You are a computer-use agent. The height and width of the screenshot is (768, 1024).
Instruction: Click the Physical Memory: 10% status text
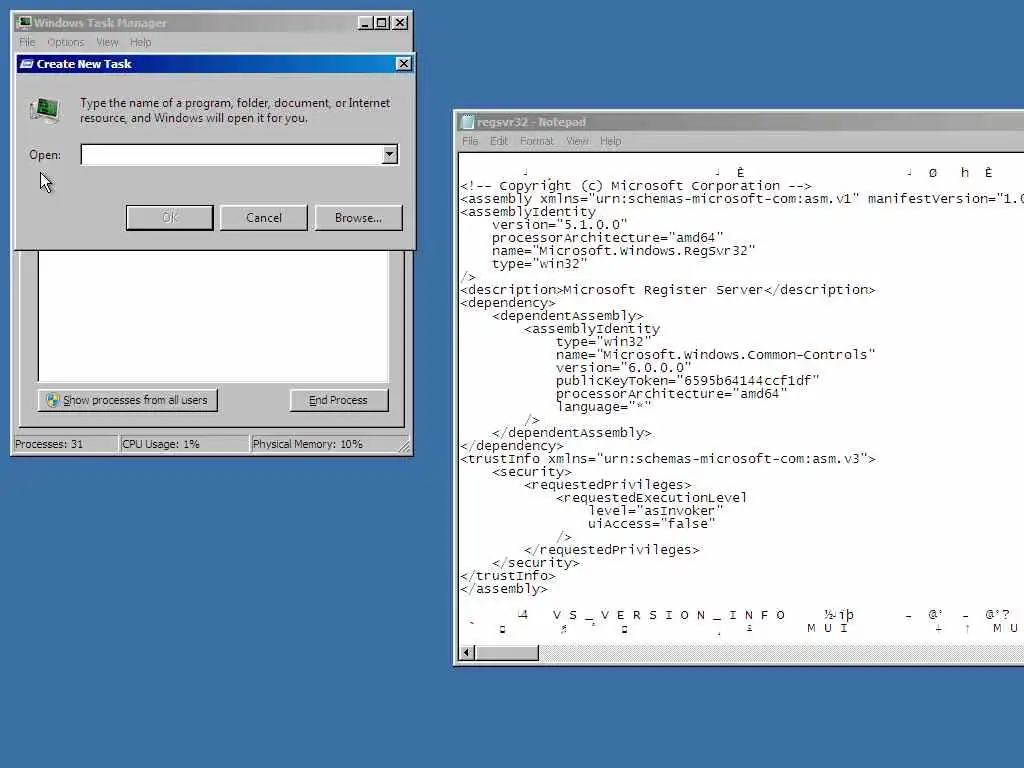click(308, 444)
